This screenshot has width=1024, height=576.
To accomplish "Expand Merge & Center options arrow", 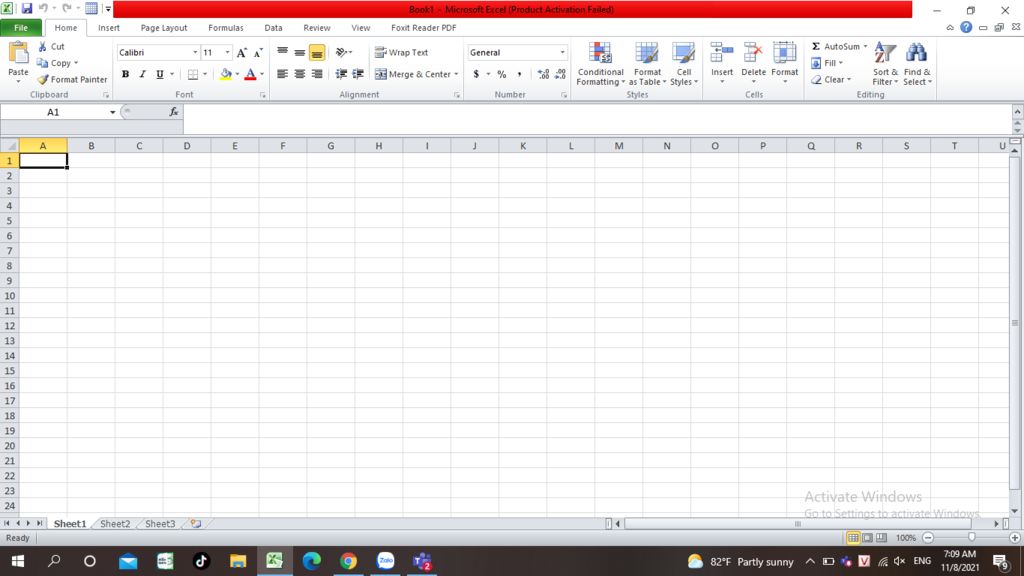I will click(456, 74).
